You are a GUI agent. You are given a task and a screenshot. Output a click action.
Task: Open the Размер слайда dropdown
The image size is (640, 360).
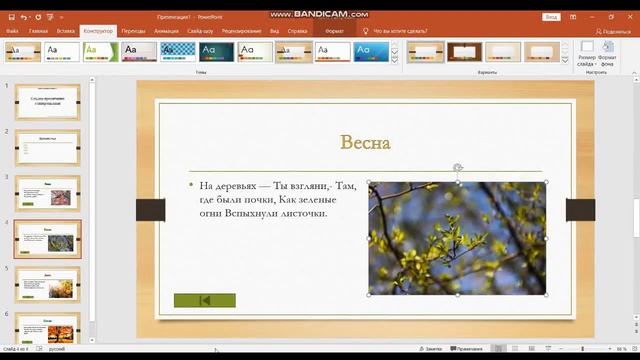click(x=587, y=53)
